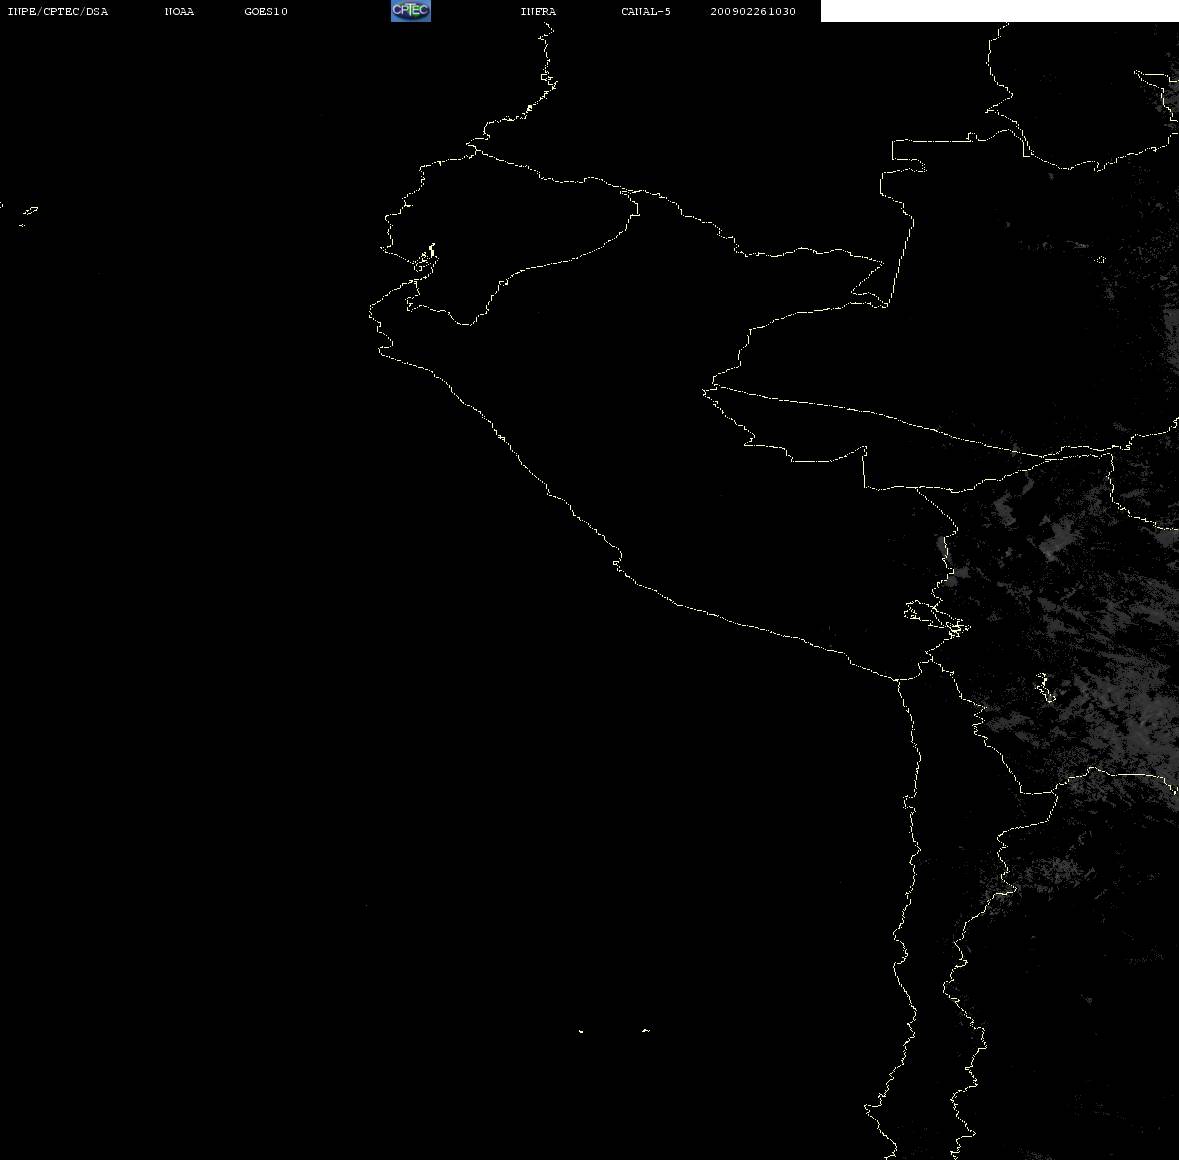The width and height of the screenshot is (1179, 1160).
Task: Click the CPTEC logo in the header
Action: (x=411, y=11)
